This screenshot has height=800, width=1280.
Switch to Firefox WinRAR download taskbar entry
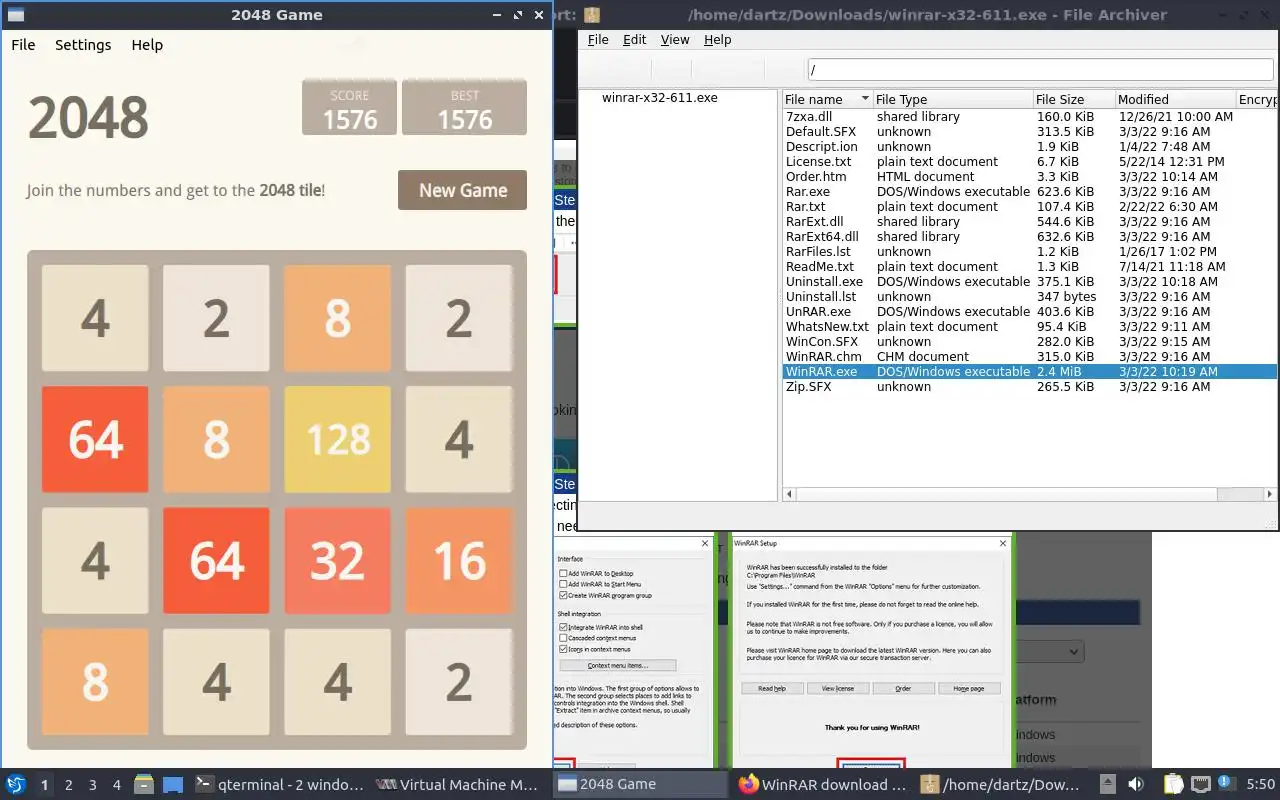(x=822, y=784)
